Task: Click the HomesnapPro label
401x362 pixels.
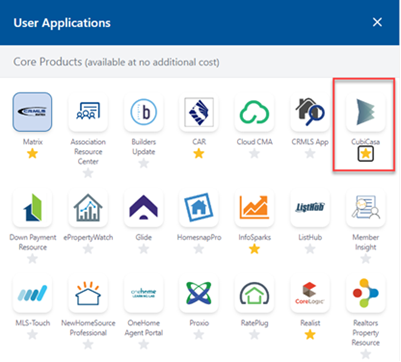Action: coord(199,237)
